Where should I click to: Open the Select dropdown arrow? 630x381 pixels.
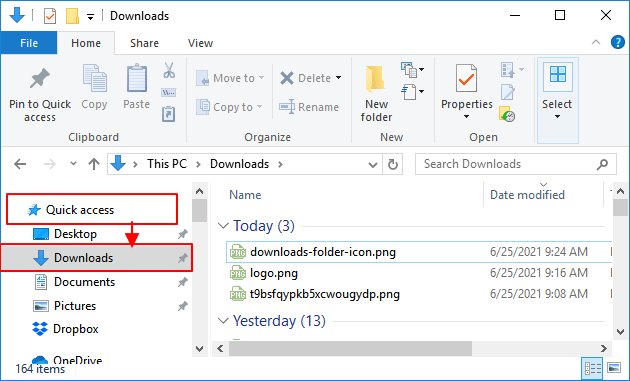tap(557, 117)
